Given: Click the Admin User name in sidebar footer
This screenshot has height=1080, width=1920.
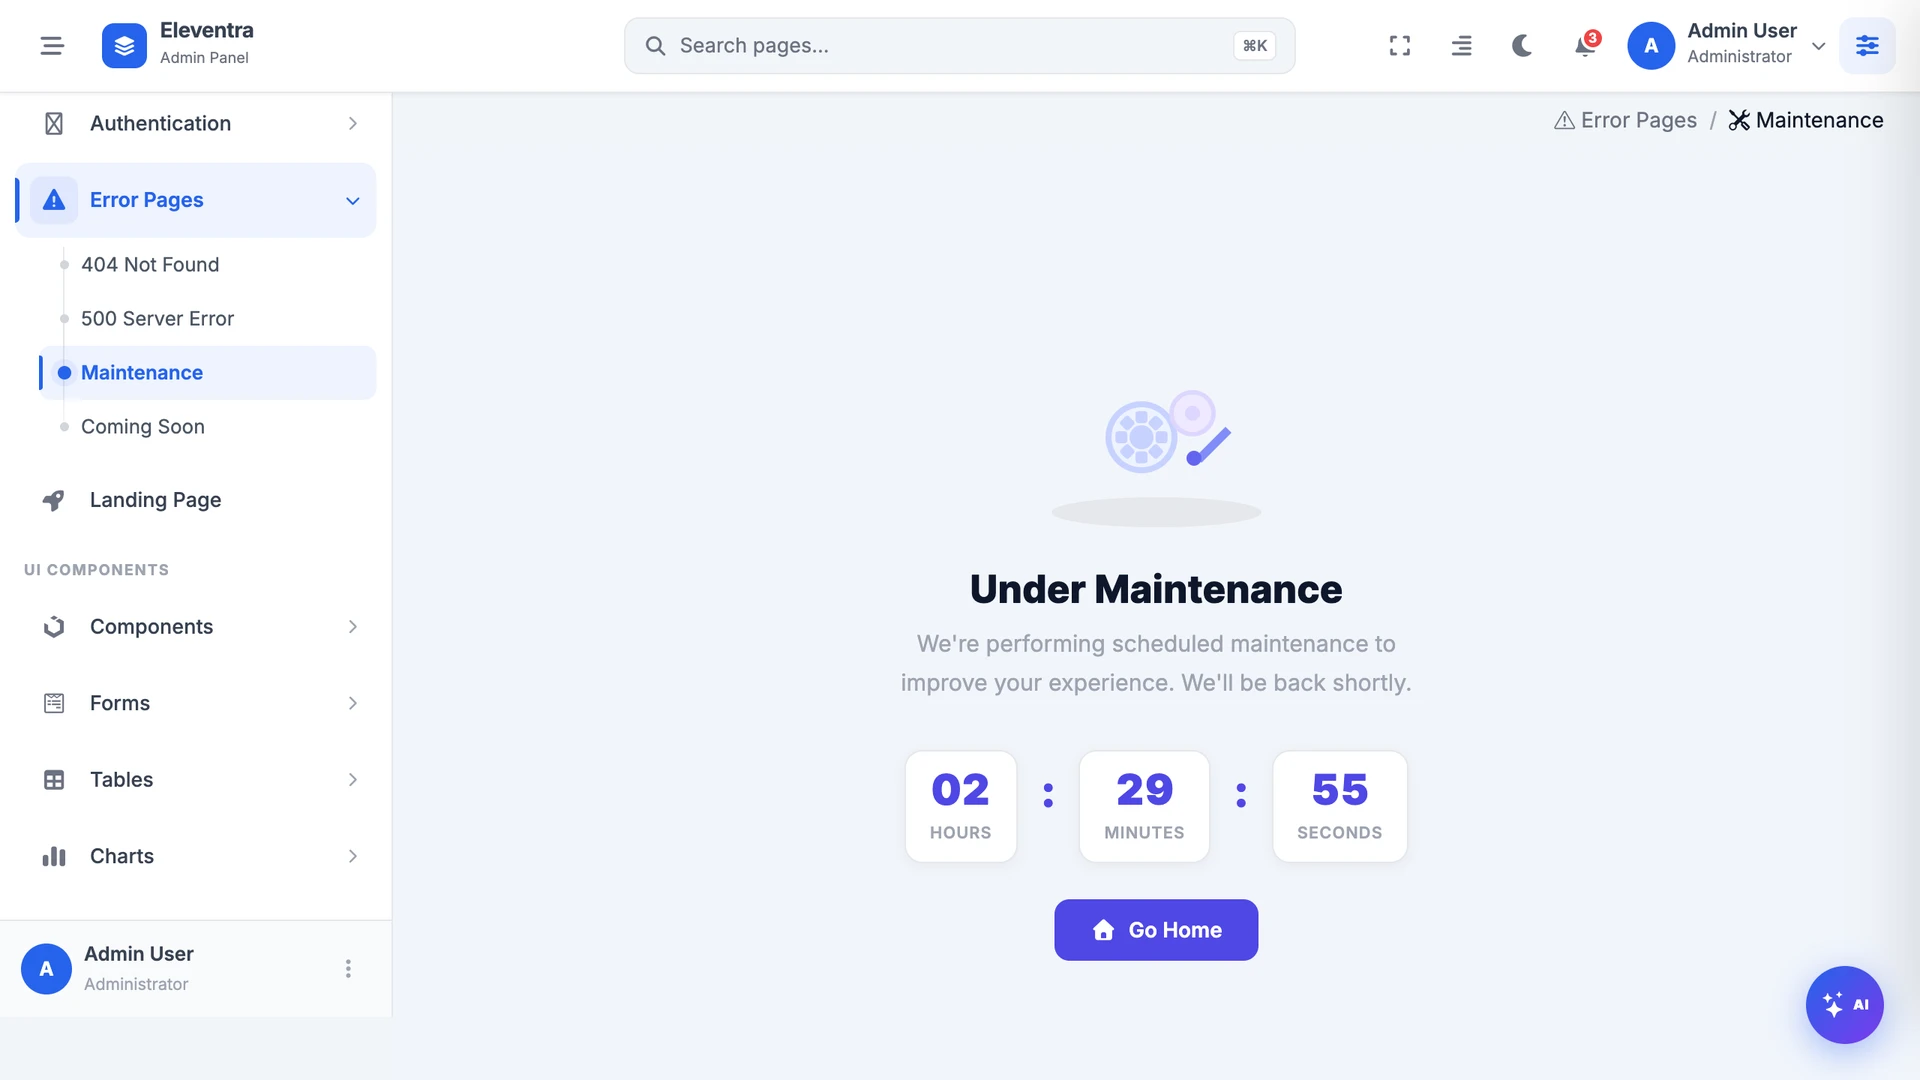Looking at the screenshot, I should [x=139, y=954].
